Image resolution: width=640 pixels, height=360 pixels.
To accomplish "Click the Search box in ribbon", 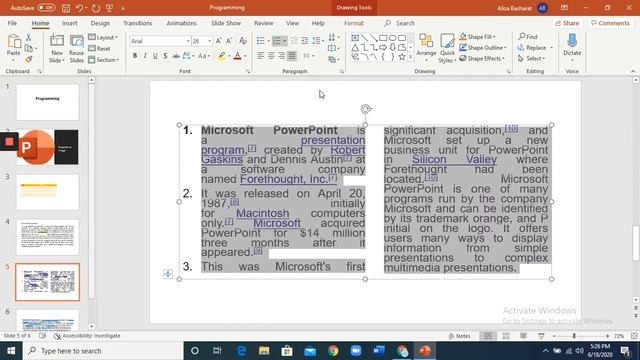I will 400,23.
